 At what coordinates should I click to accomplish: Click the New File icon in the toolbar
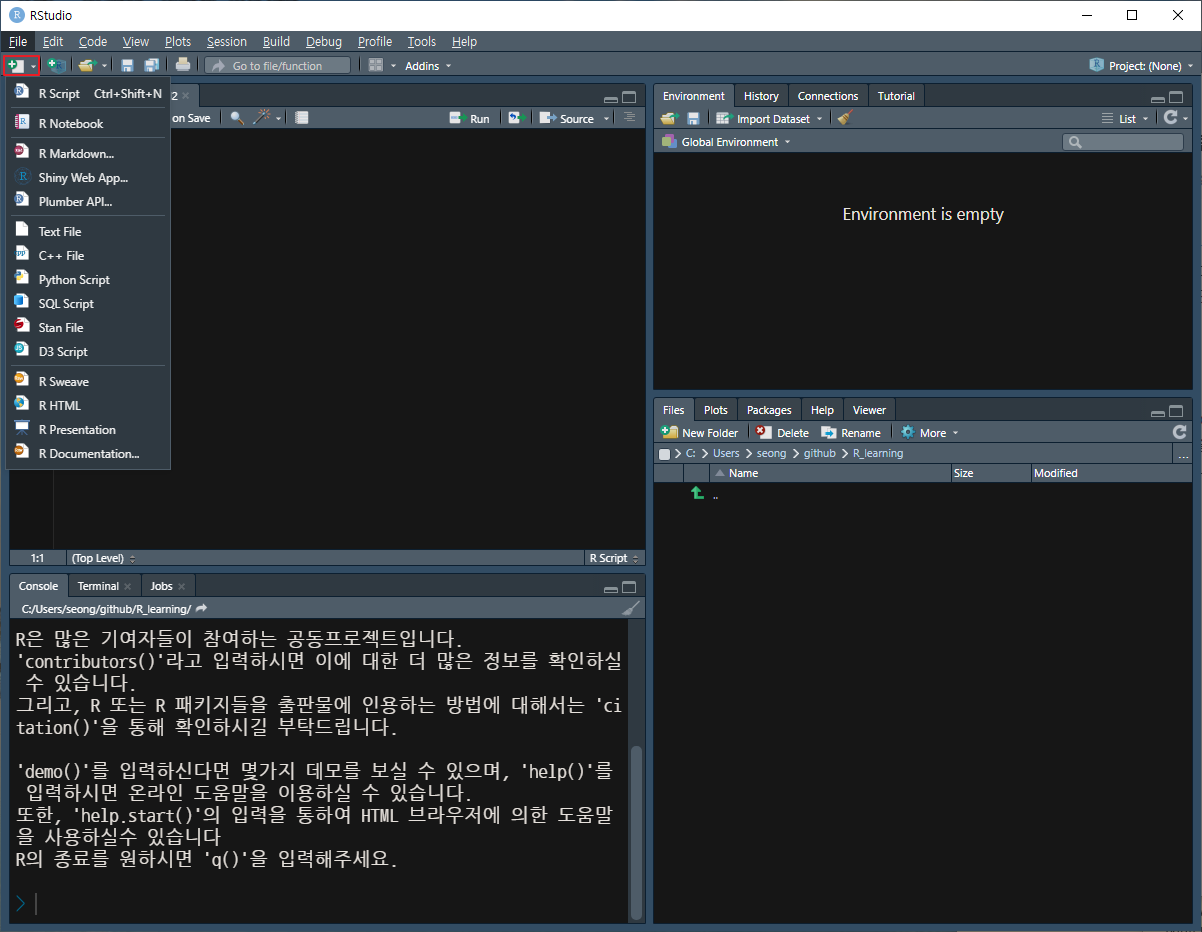pos(16,65)
